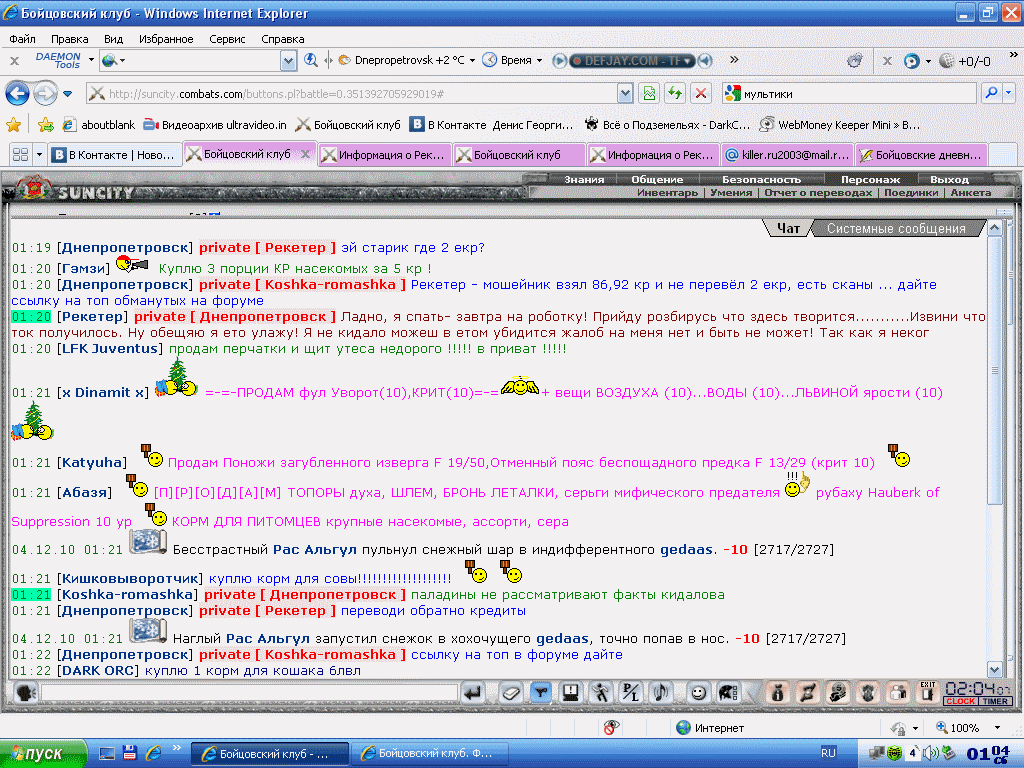Open the Сервис menu

tap(227, 39)
